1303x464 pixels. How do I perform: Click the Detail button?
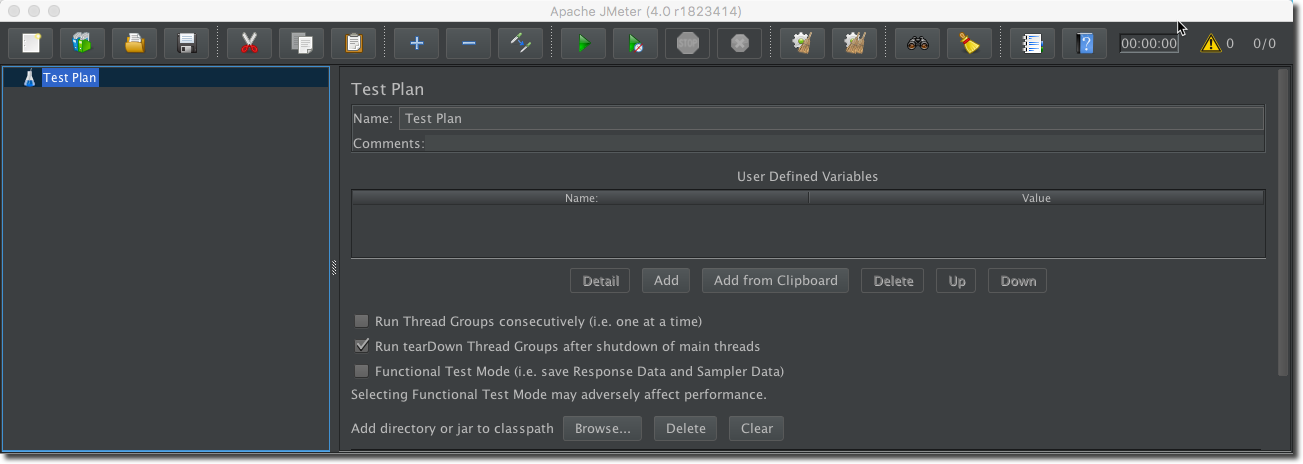[x=600, y=281]
